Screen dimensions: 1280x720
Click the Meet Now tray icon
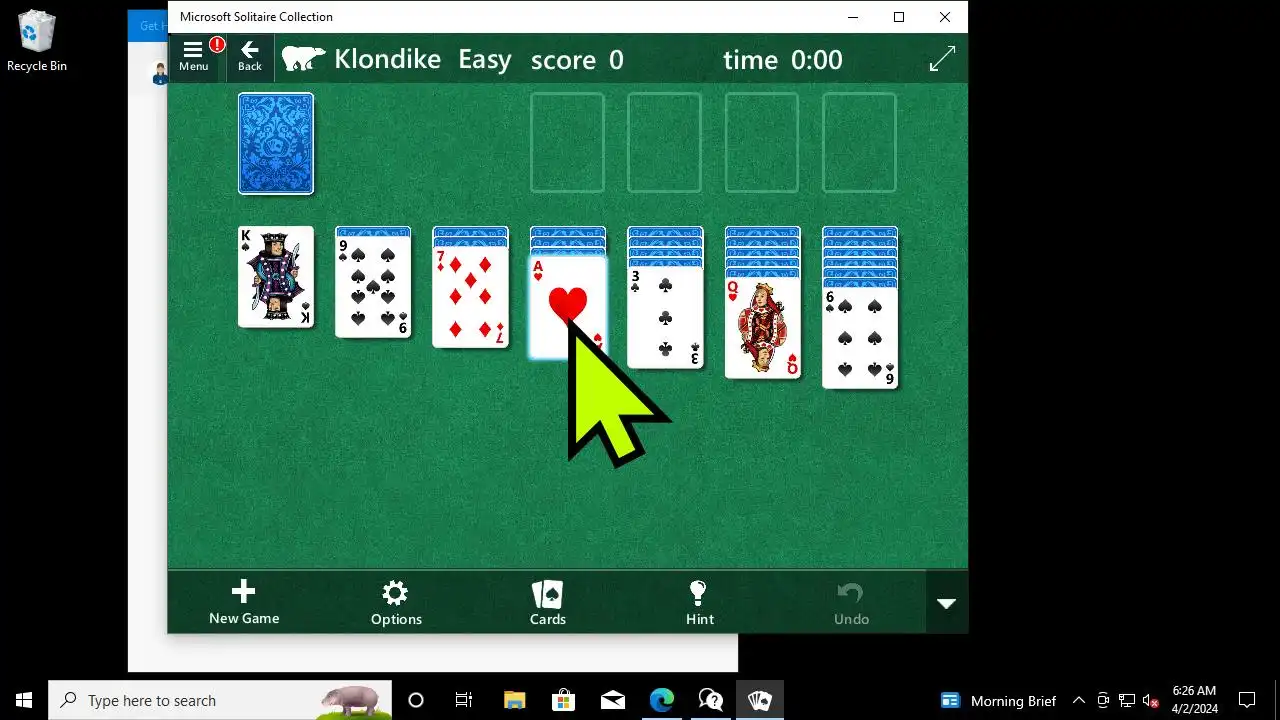[1103, 700]
